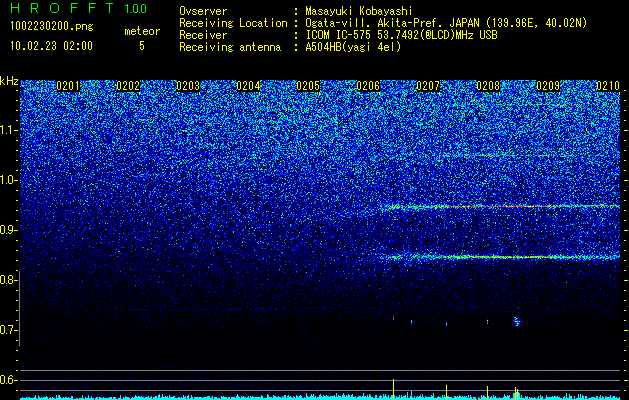Click the 0205 time marker
Image resolution: width=629 pixels, height=400 pixels.
point(308,86)
